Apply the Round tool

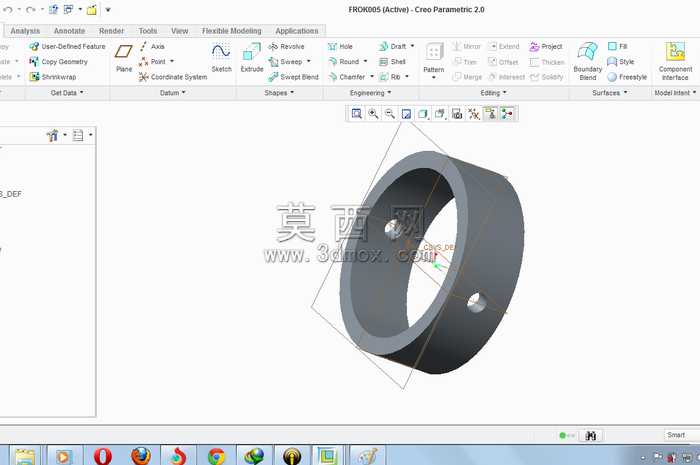click(x=344, y=62)
